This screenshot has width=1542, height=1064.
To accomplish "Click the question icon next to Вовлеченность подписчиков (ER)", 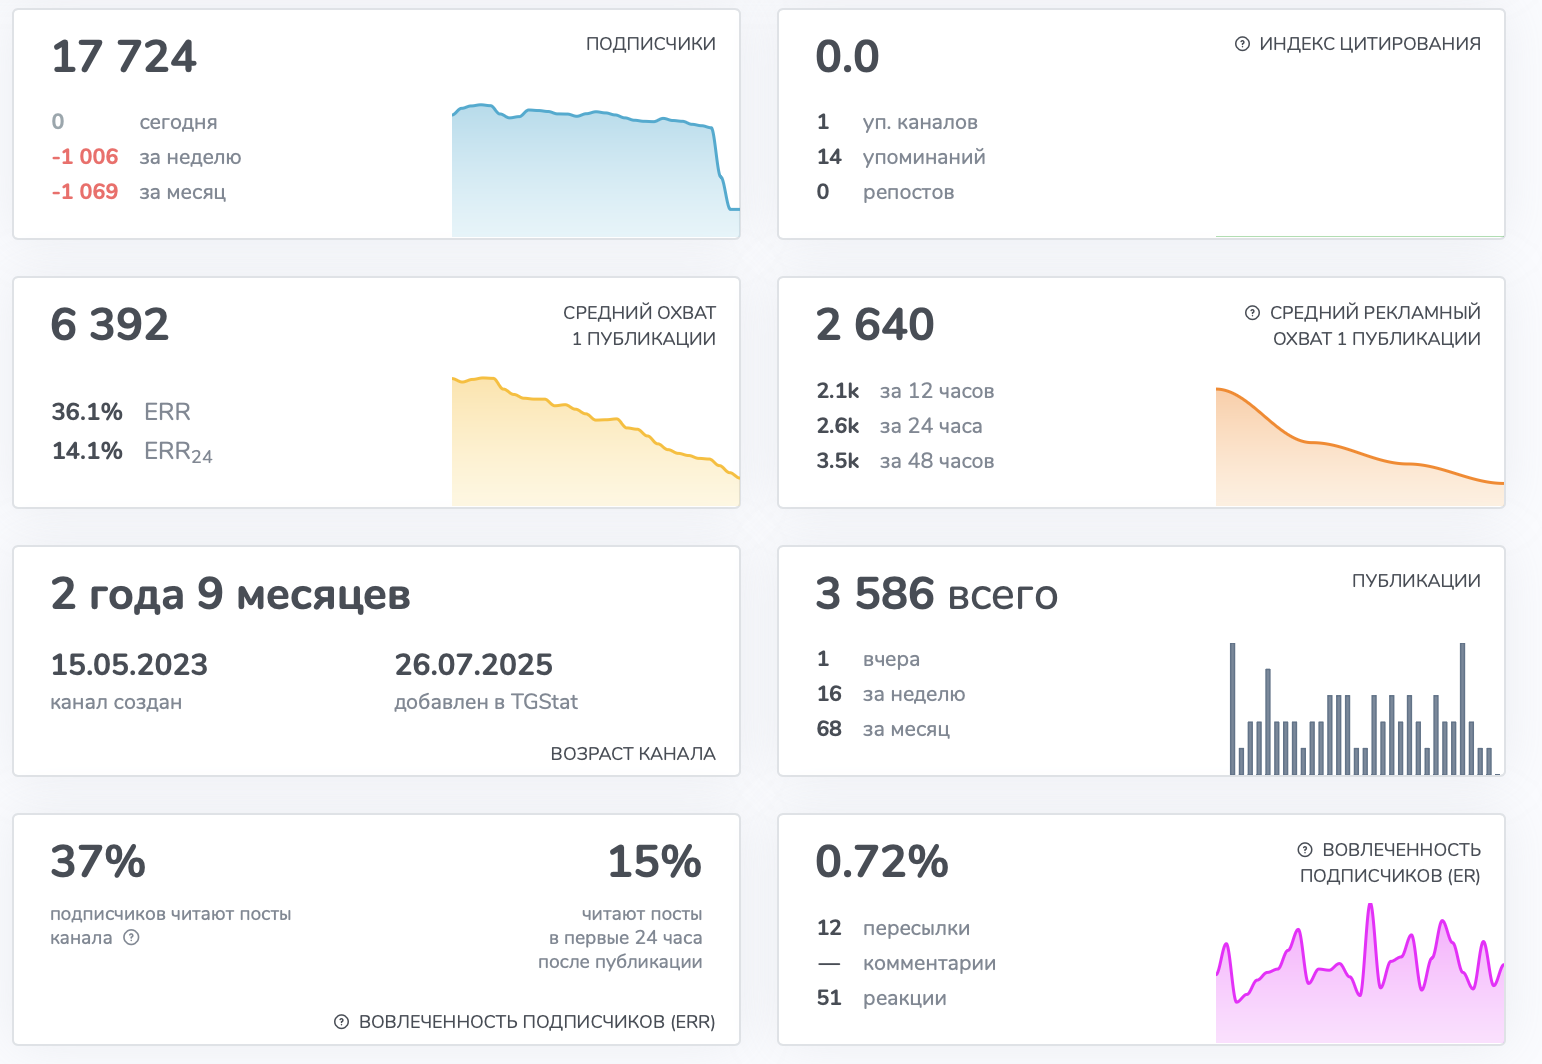I will [1304, 850].
